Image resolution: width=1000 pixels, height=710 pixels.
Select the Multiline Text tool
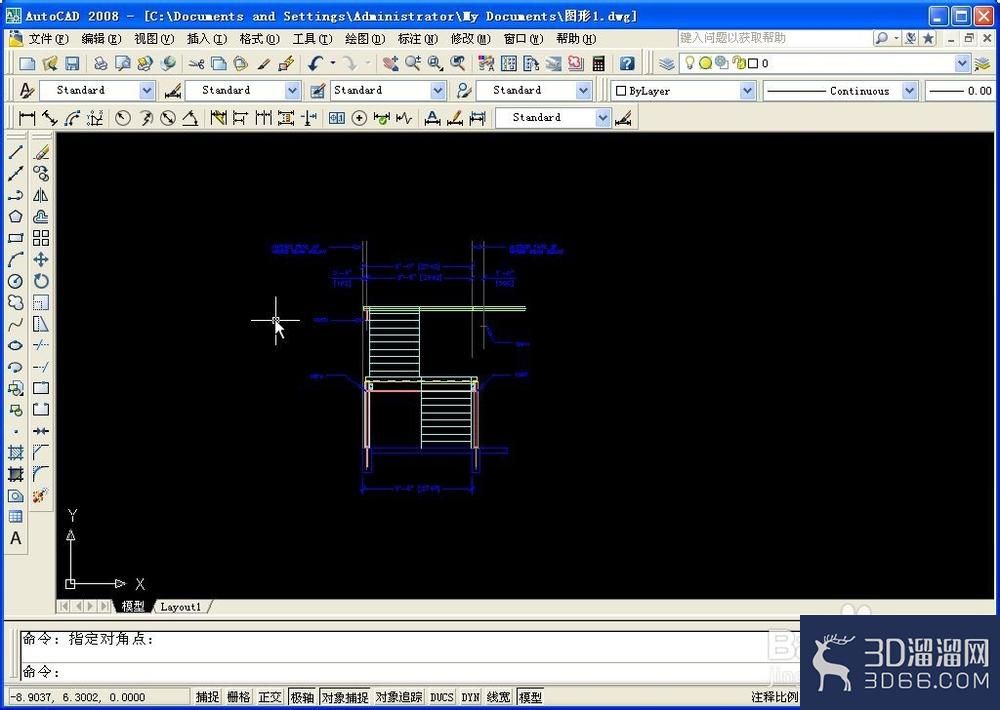coord(16,538)
